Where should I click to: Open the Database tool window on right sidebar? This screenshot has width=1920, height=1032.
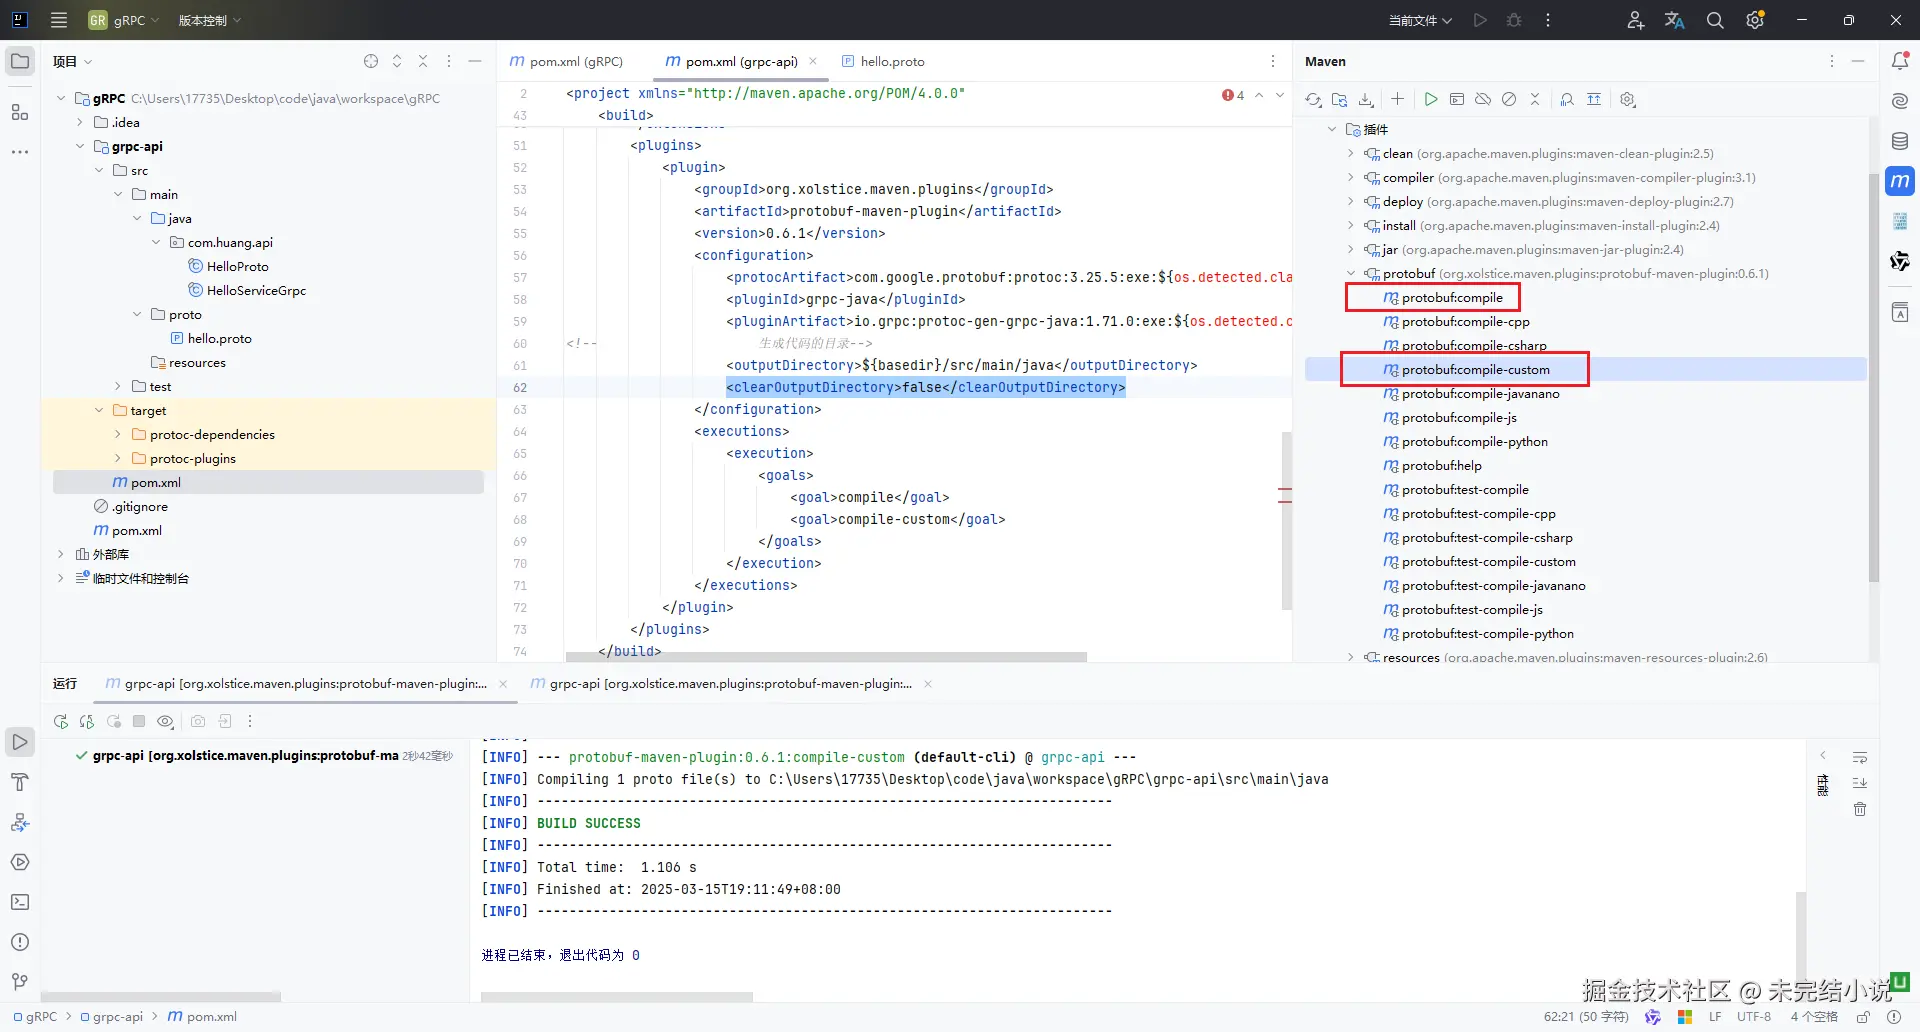point(1900,141)
